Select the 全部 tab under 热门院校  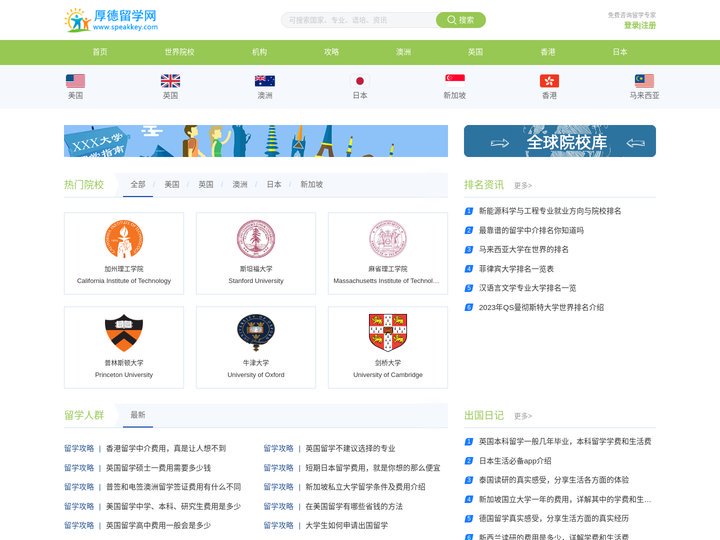(138, 185)
